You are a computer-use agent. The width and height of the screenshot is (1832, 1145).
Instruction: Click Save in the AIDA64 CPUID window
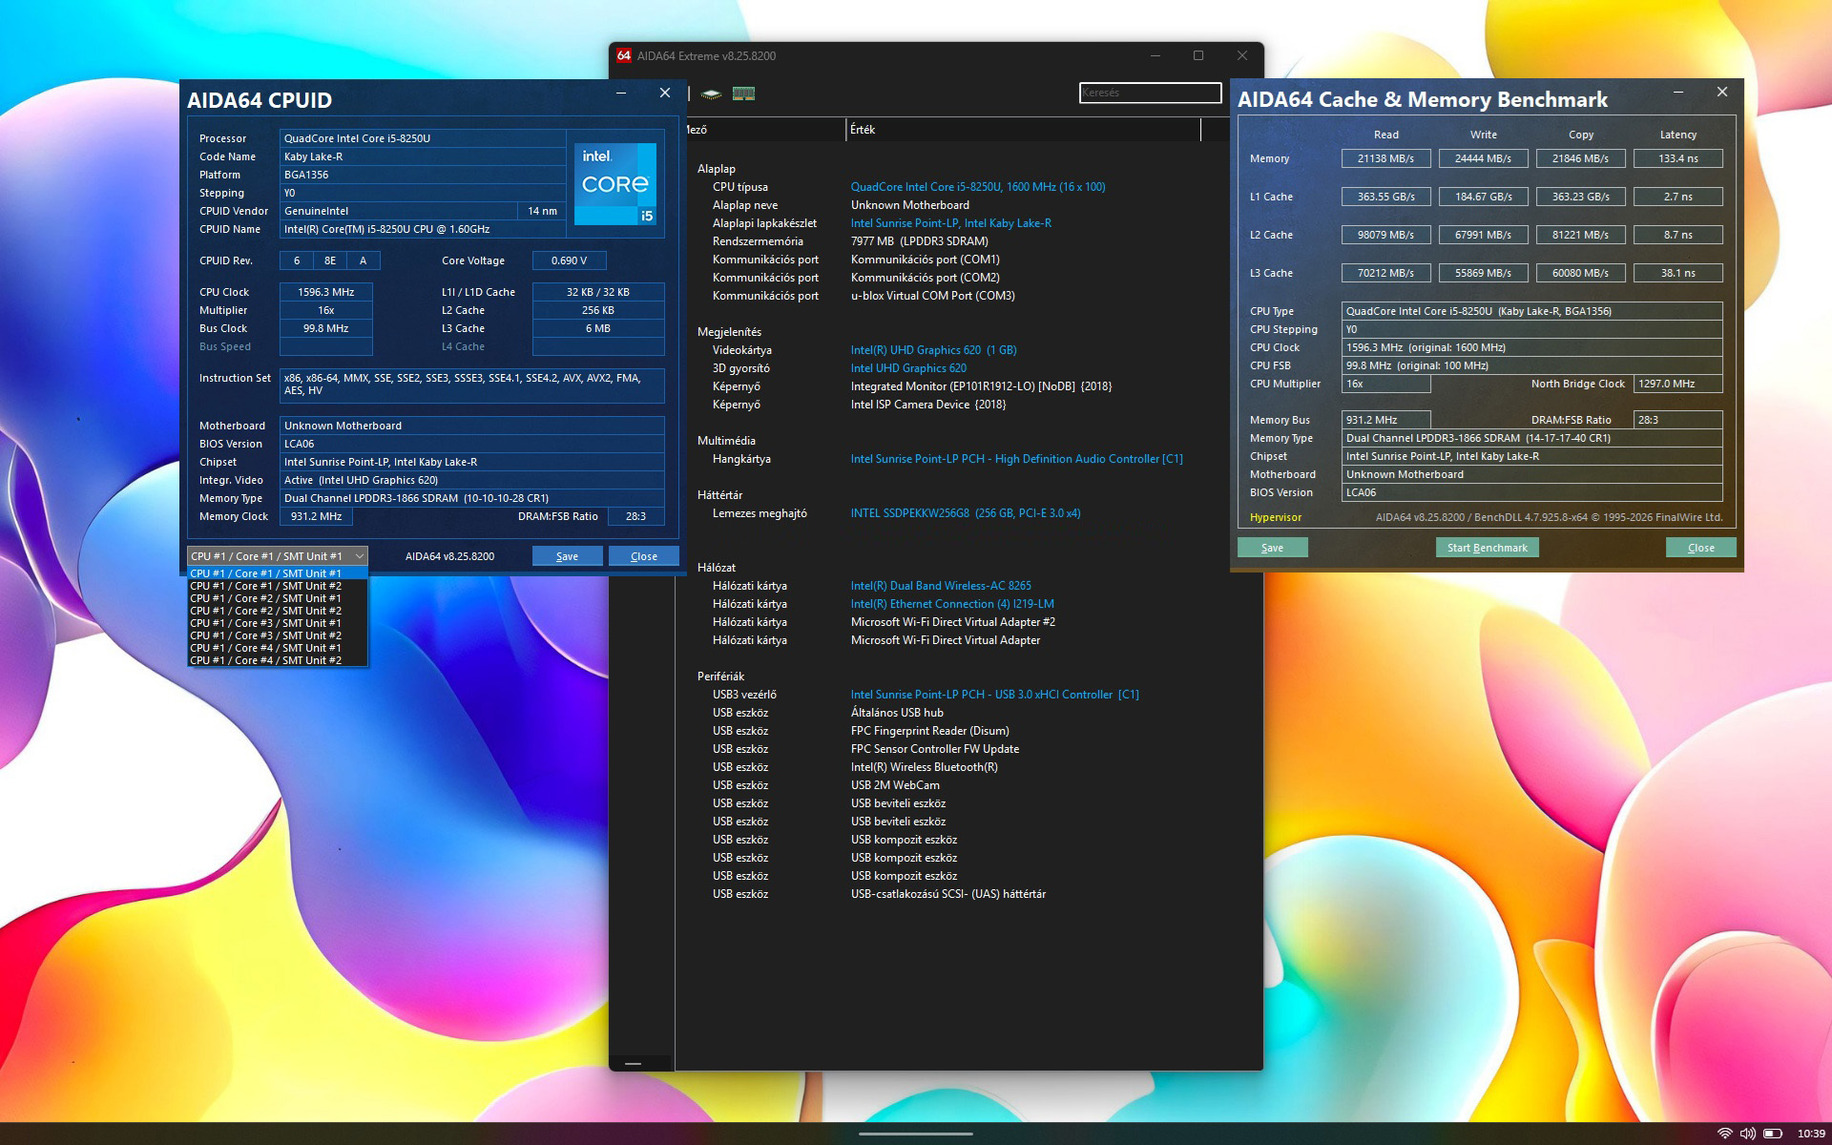pos(567,556)
